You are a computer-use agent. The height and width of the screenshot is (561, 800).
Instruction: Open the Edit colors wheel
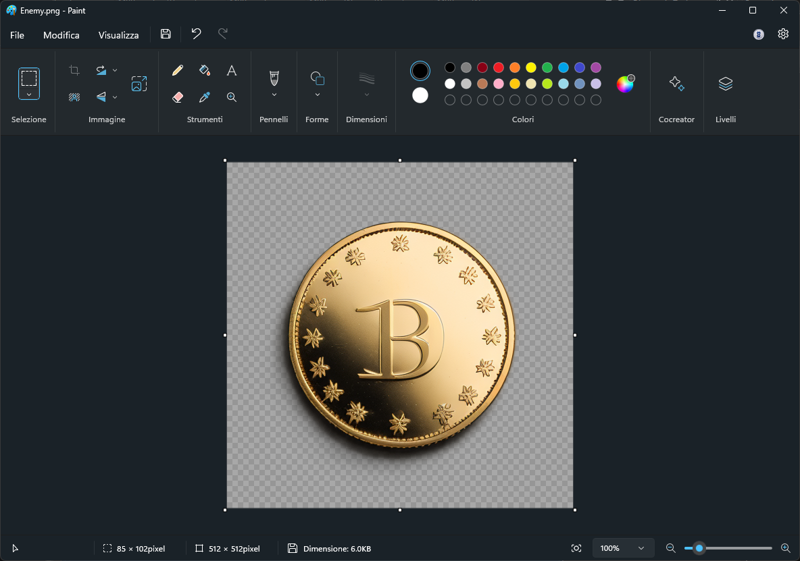[x=625, y=84]
